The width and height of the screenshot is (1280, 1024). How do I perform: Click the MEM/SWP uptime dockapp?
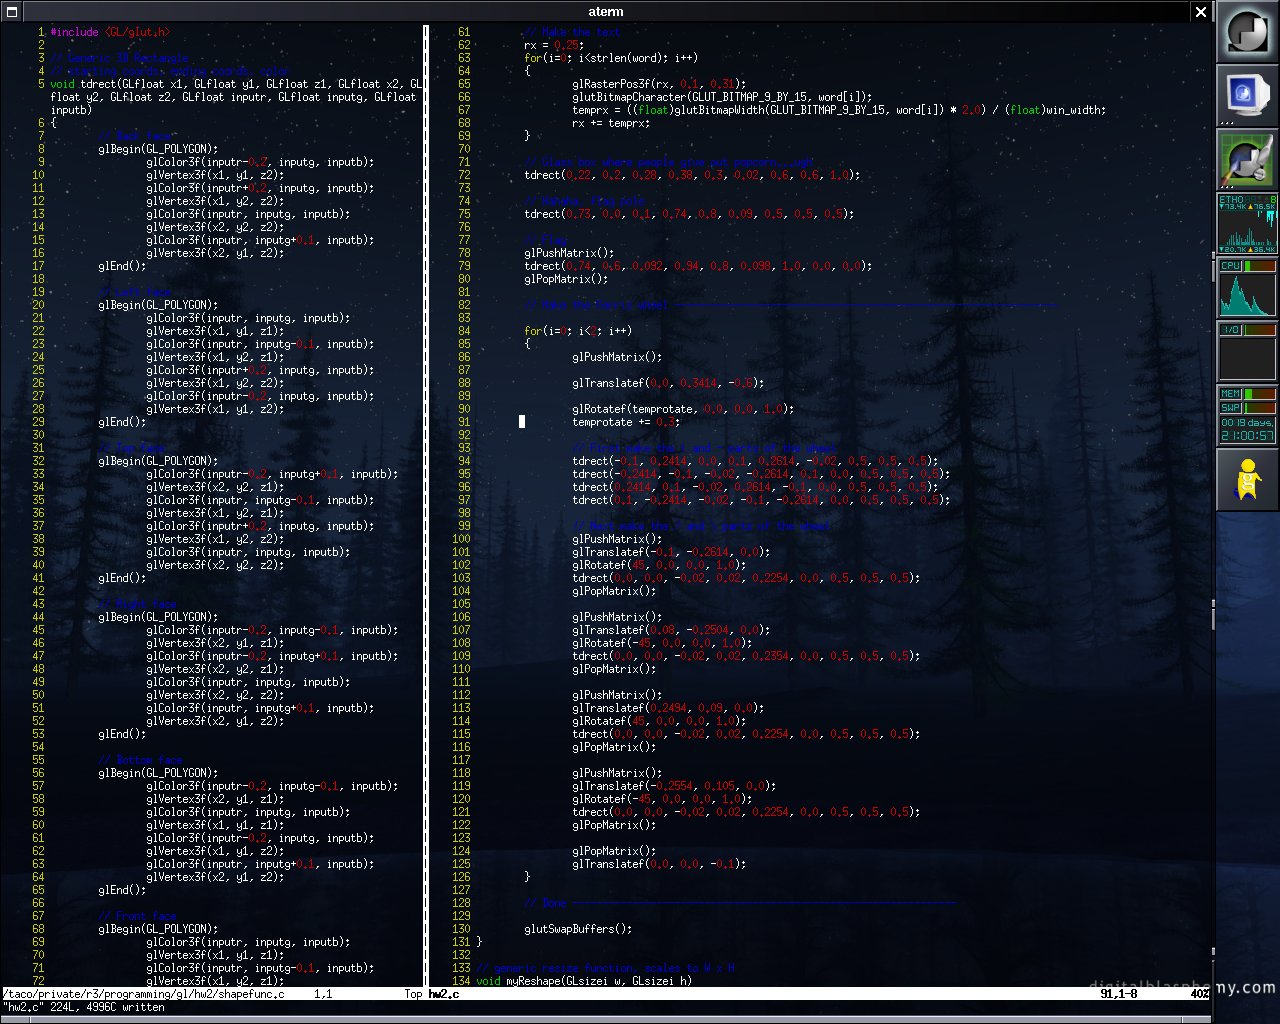click(x=1247, y=415)
